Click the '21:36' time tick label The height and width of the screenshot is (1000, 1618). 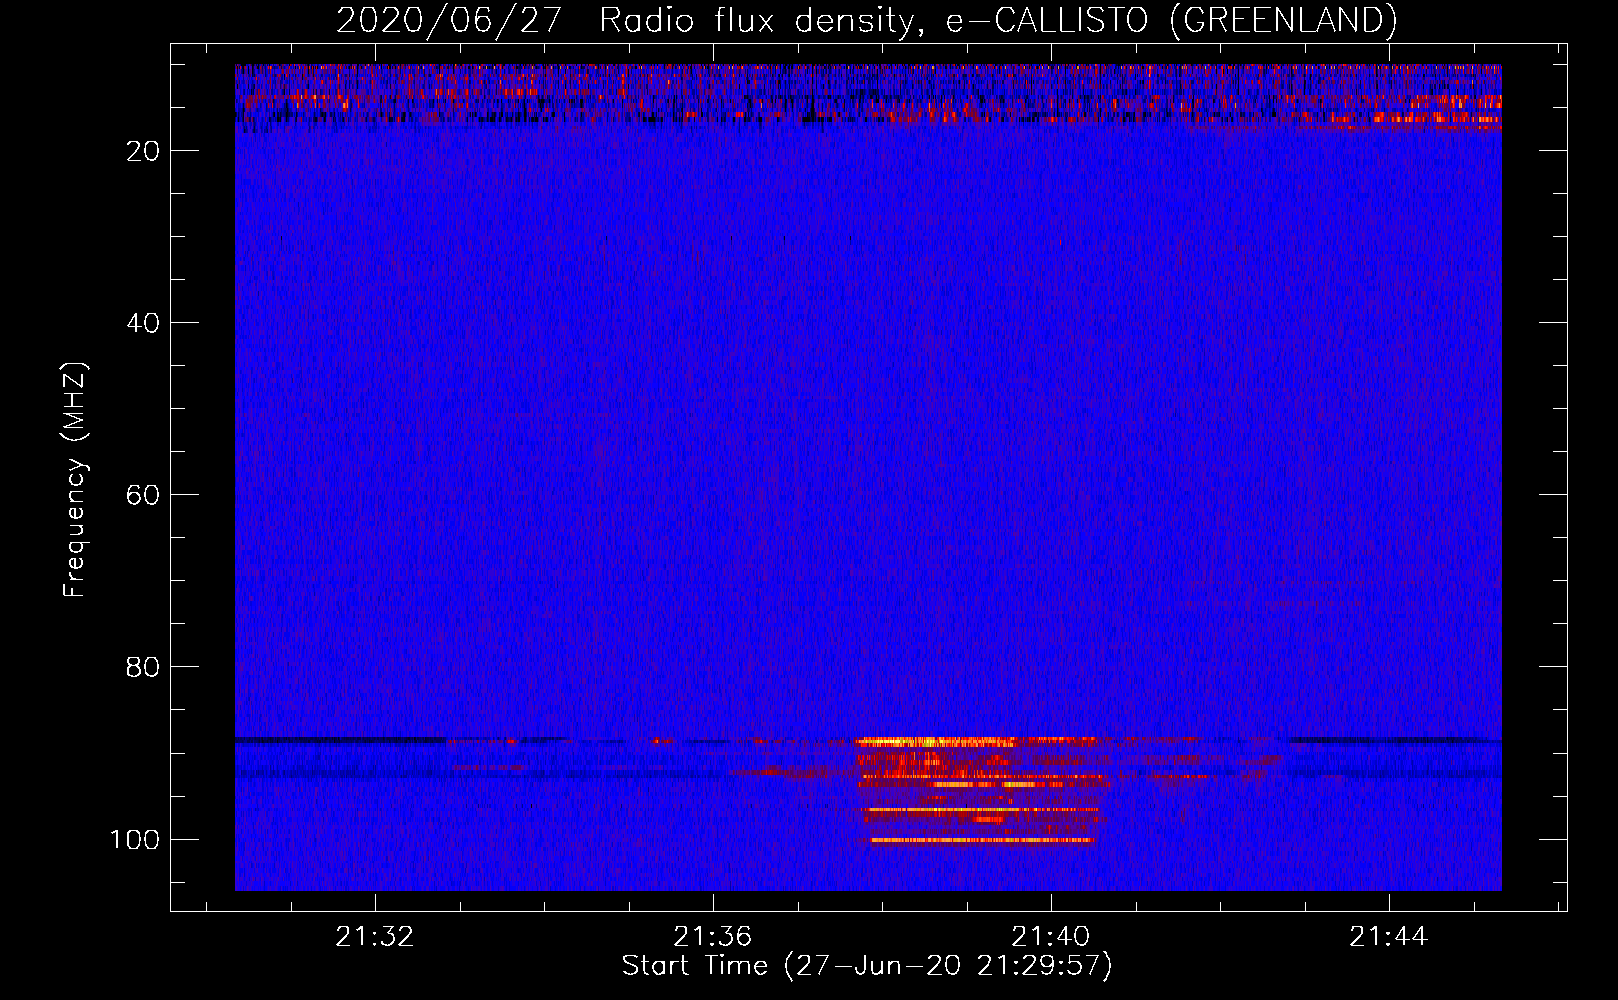pos(712,937)
